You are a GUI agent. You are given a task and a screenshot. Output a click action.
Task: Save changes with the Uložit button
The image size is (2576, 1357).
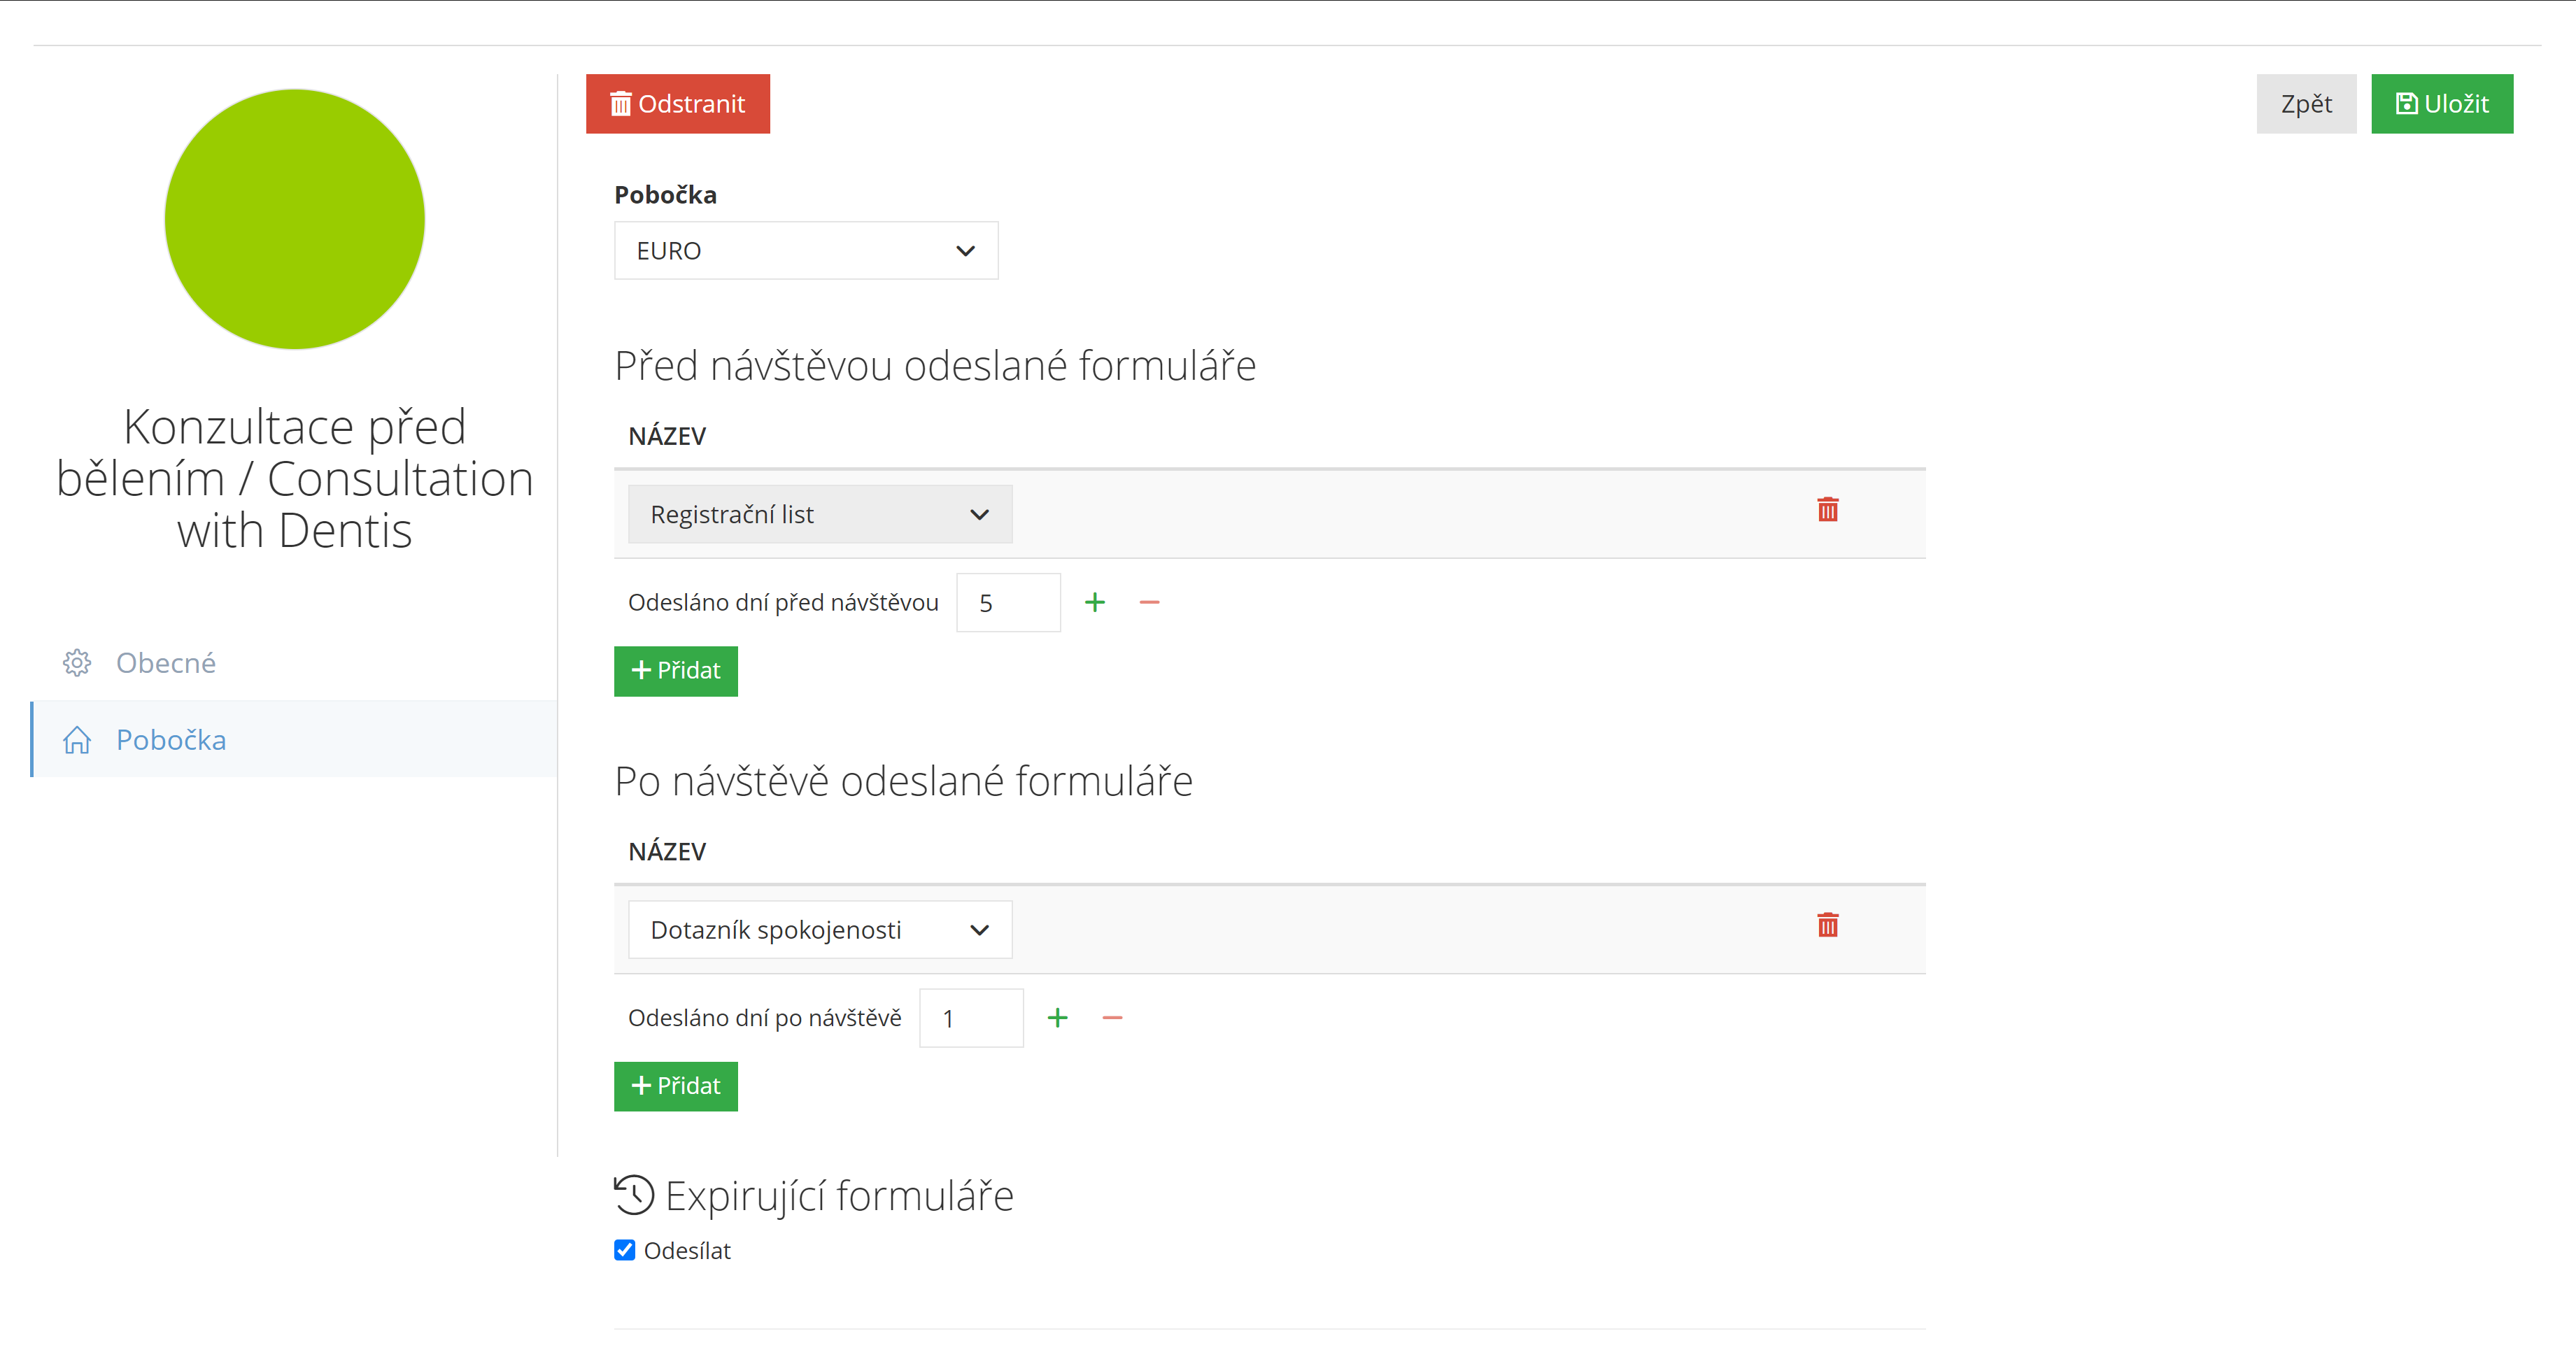click(x=2441, y=104)
